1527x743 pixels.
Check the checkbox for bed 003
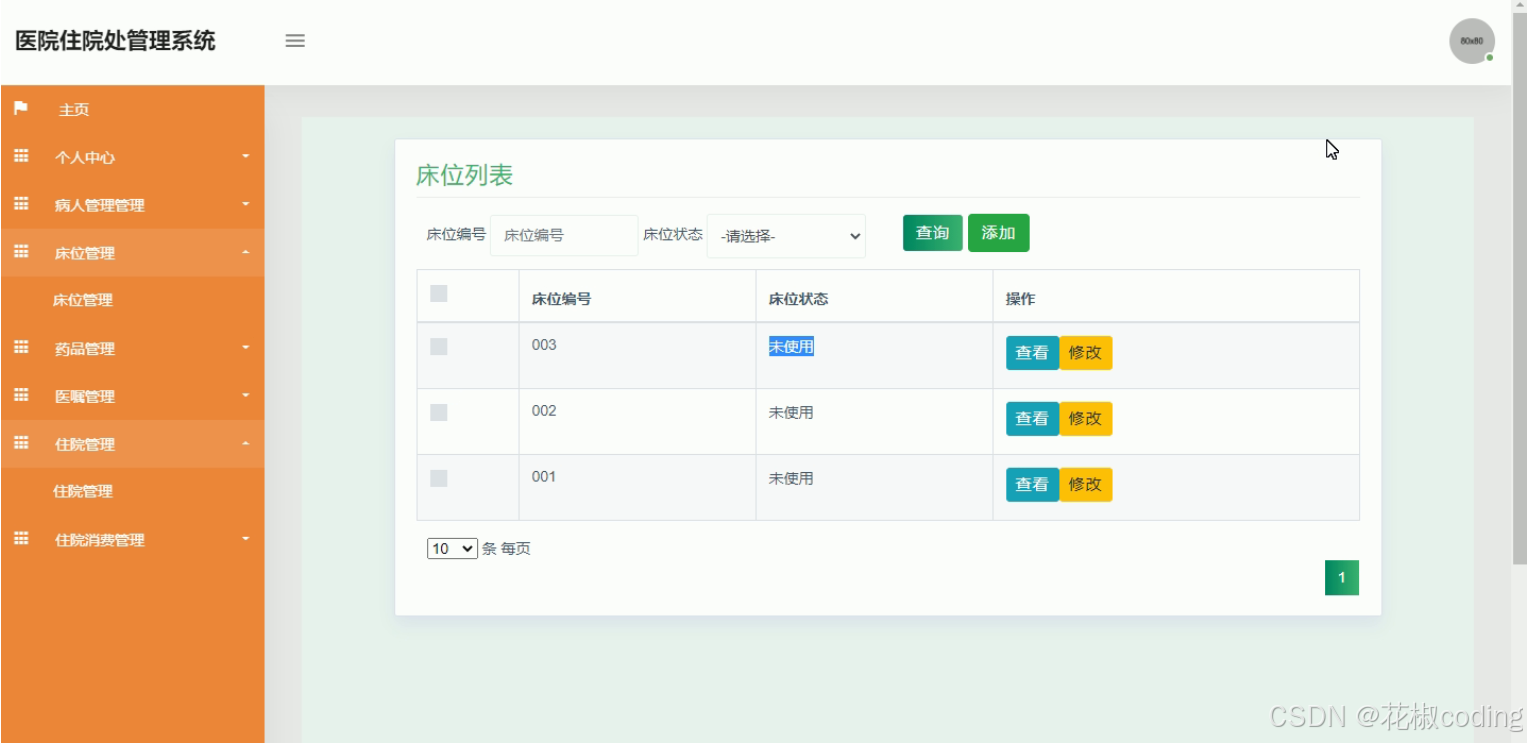437,345
